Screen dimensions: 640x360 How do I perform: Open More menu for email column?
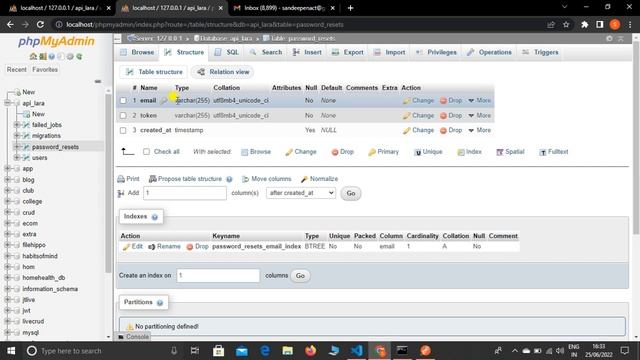(x=480, y=100)
